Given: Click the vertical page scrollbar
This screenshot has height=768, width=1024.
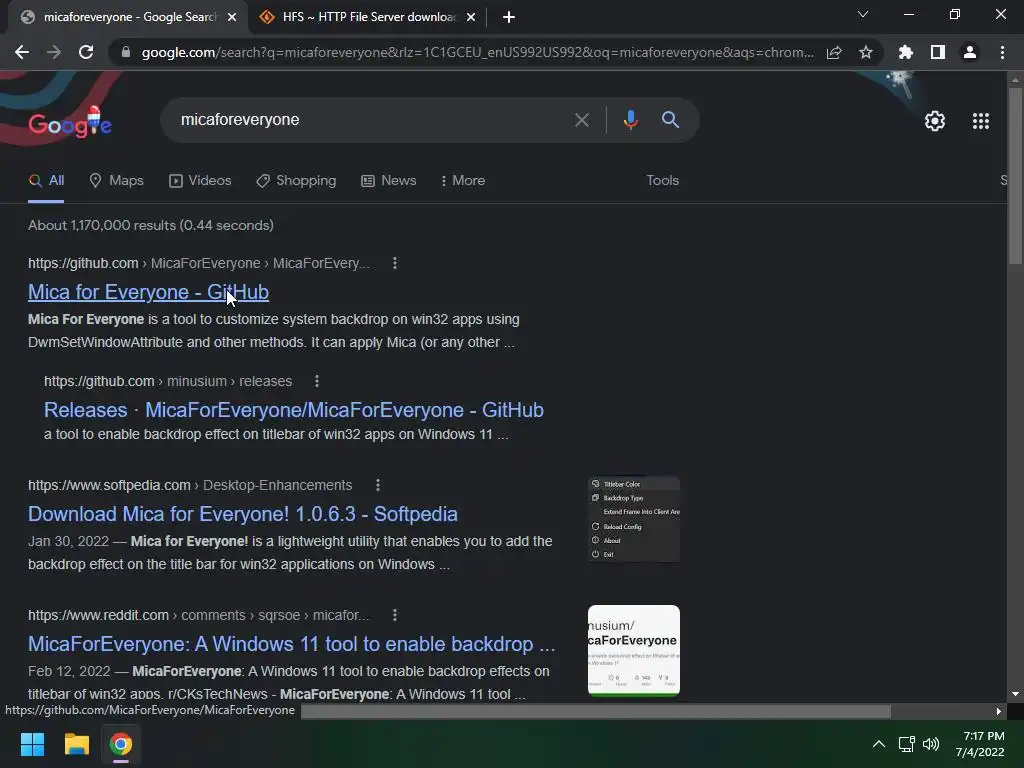Looking at the screenshot, I should pos(1014,176).
